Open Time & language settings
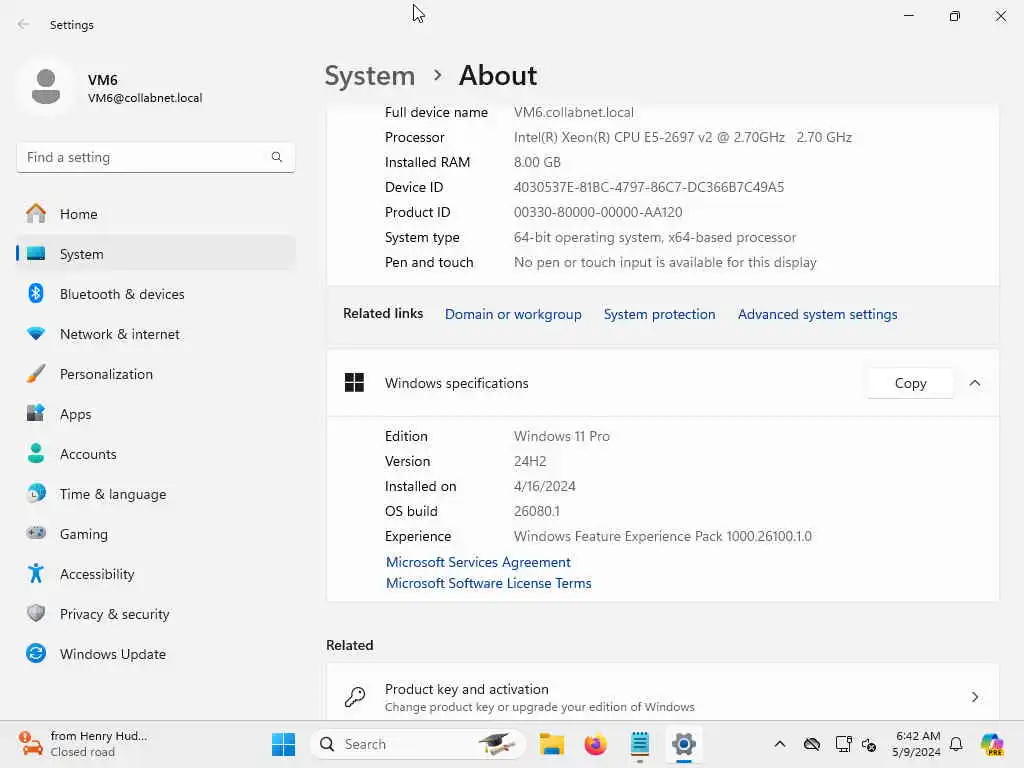The height and width of the screenshot is (768, 1024). pyautogui.click(x=155, y=494)
